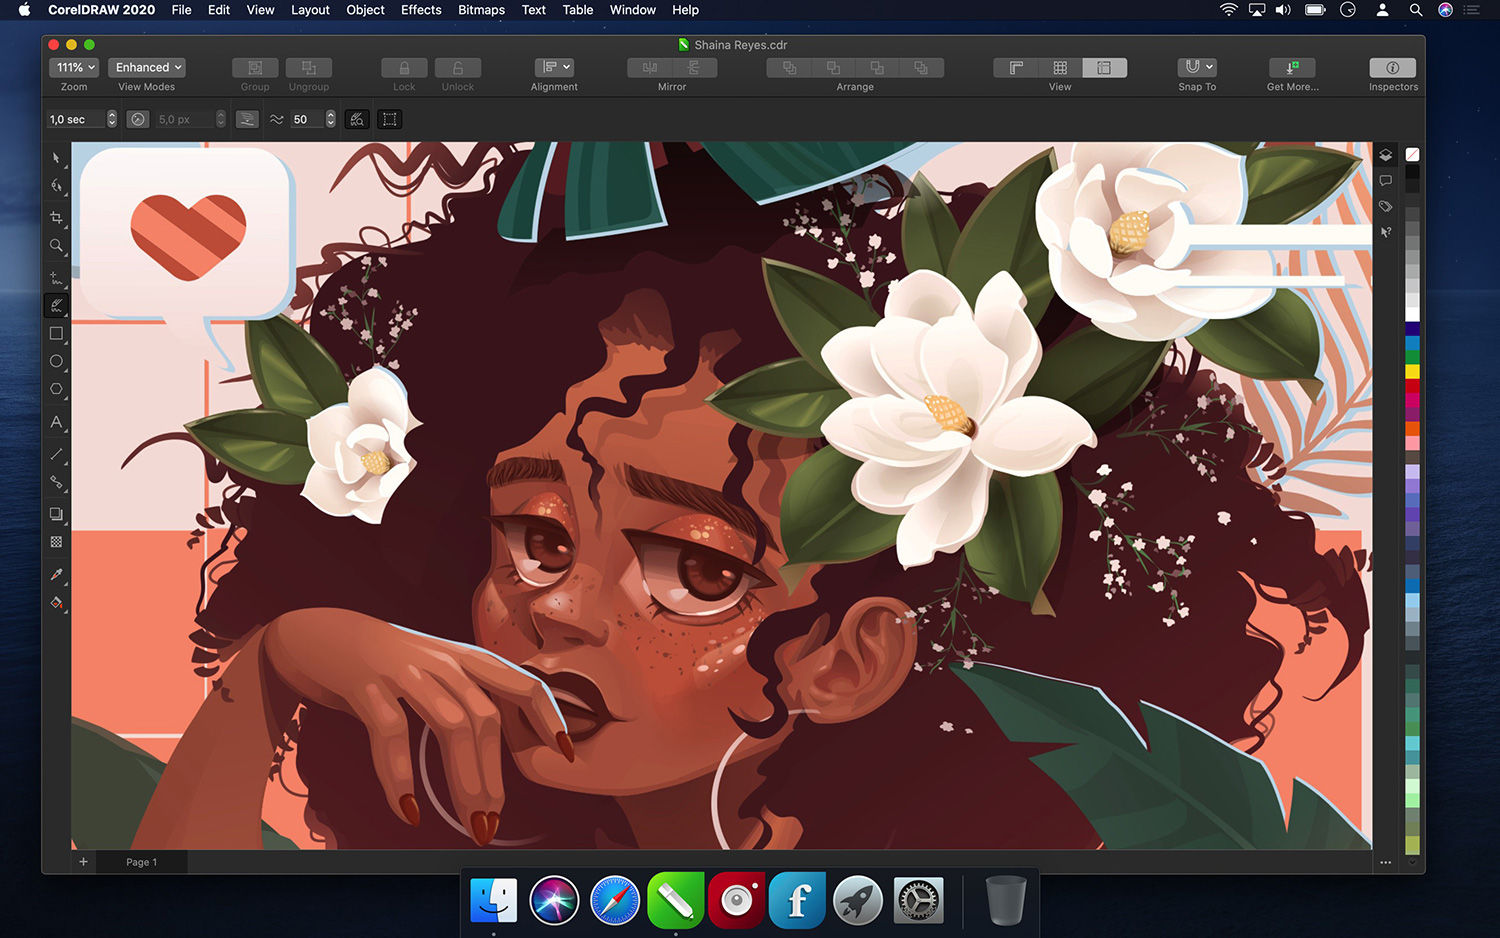The image size is (1500, 938).
Task: Choose the Ellipse tool
Action: point(56,362)
